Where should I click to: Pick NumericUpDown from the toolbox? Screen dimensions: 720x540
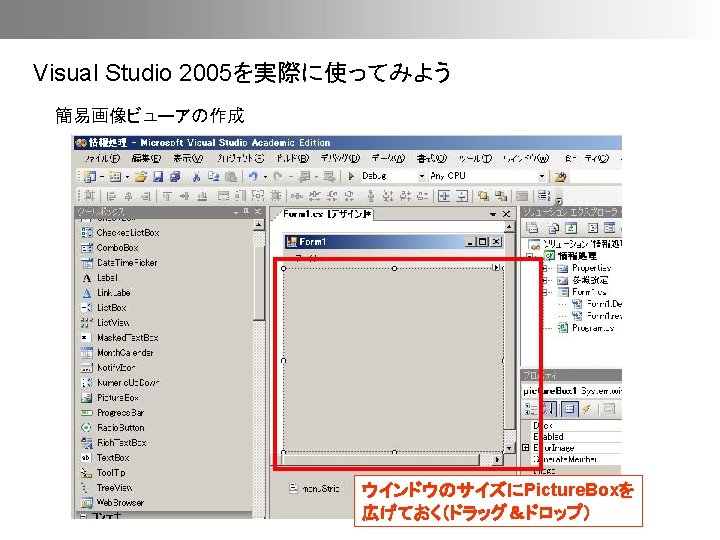point(120,383)
